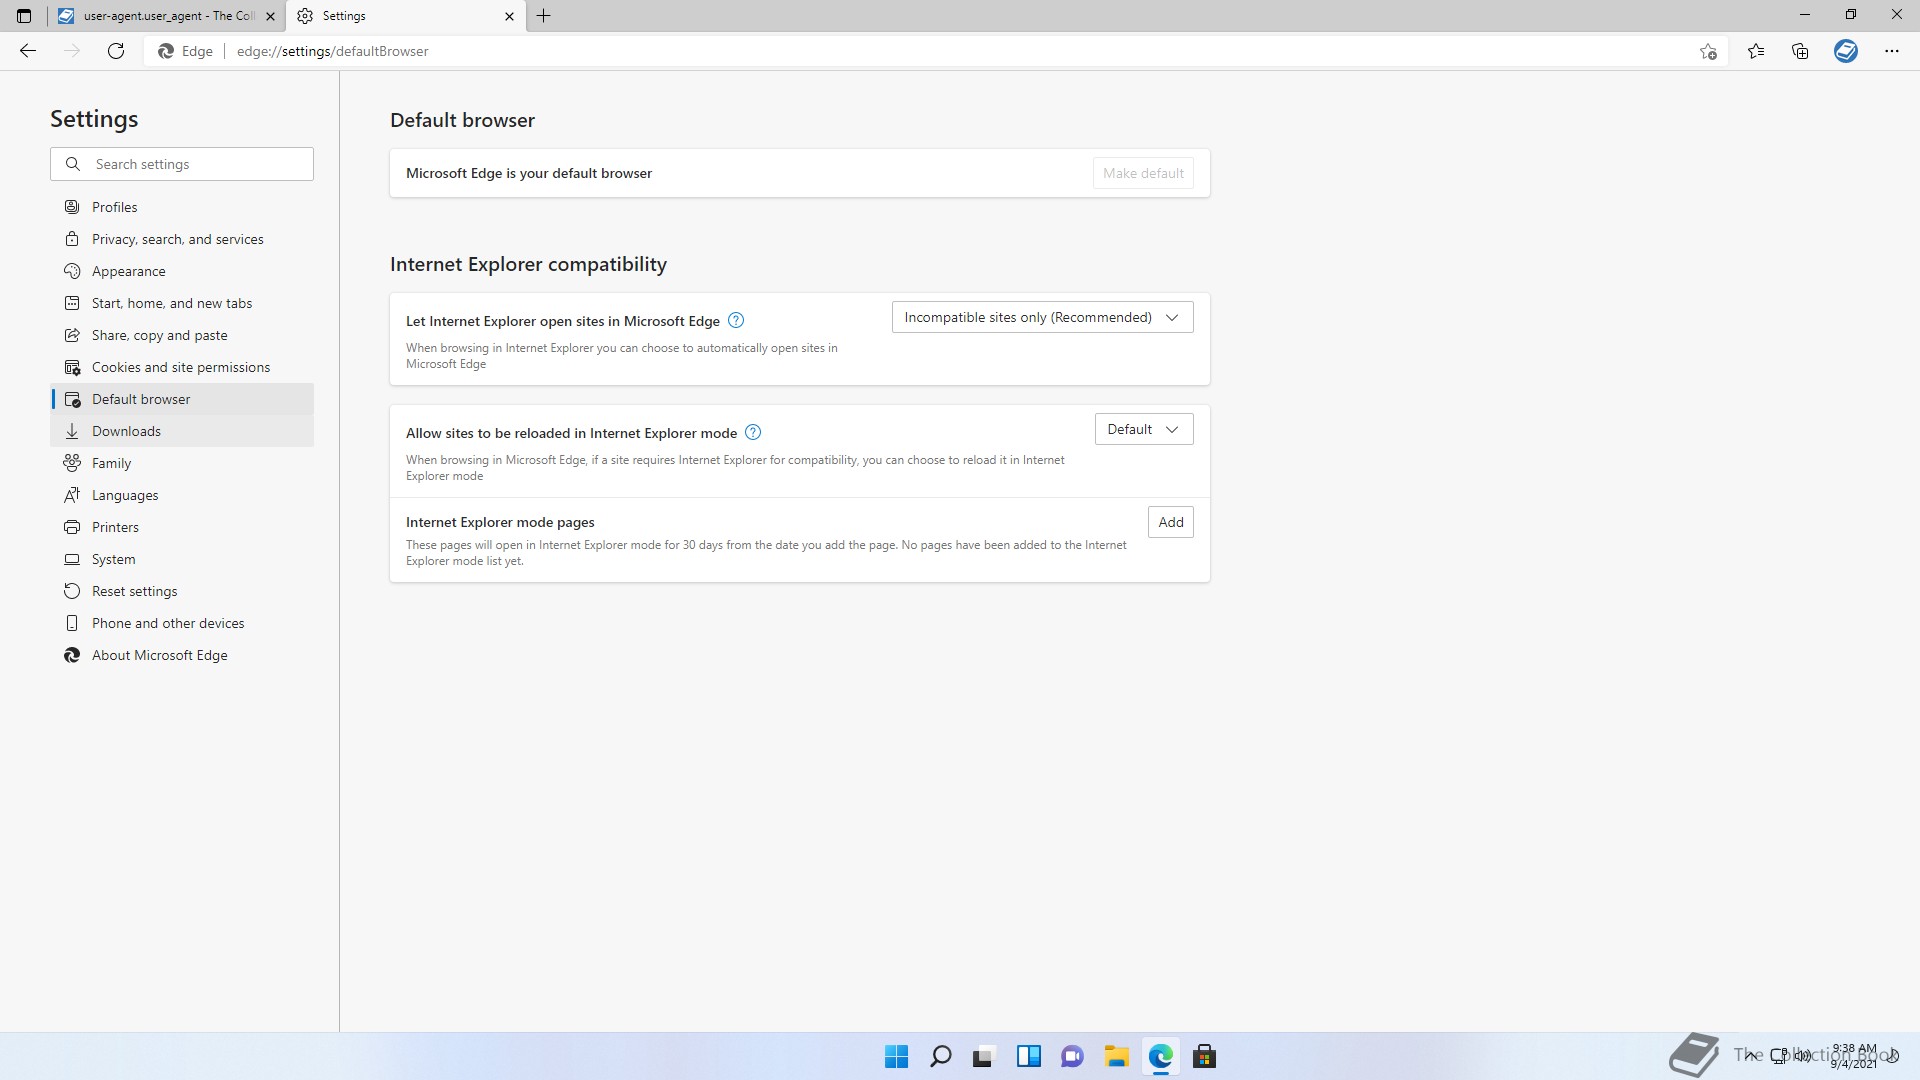The width and height of the screenshot is (1920, 1080).
Task: Open Reset settings section
Action: (x=182, y=591)
